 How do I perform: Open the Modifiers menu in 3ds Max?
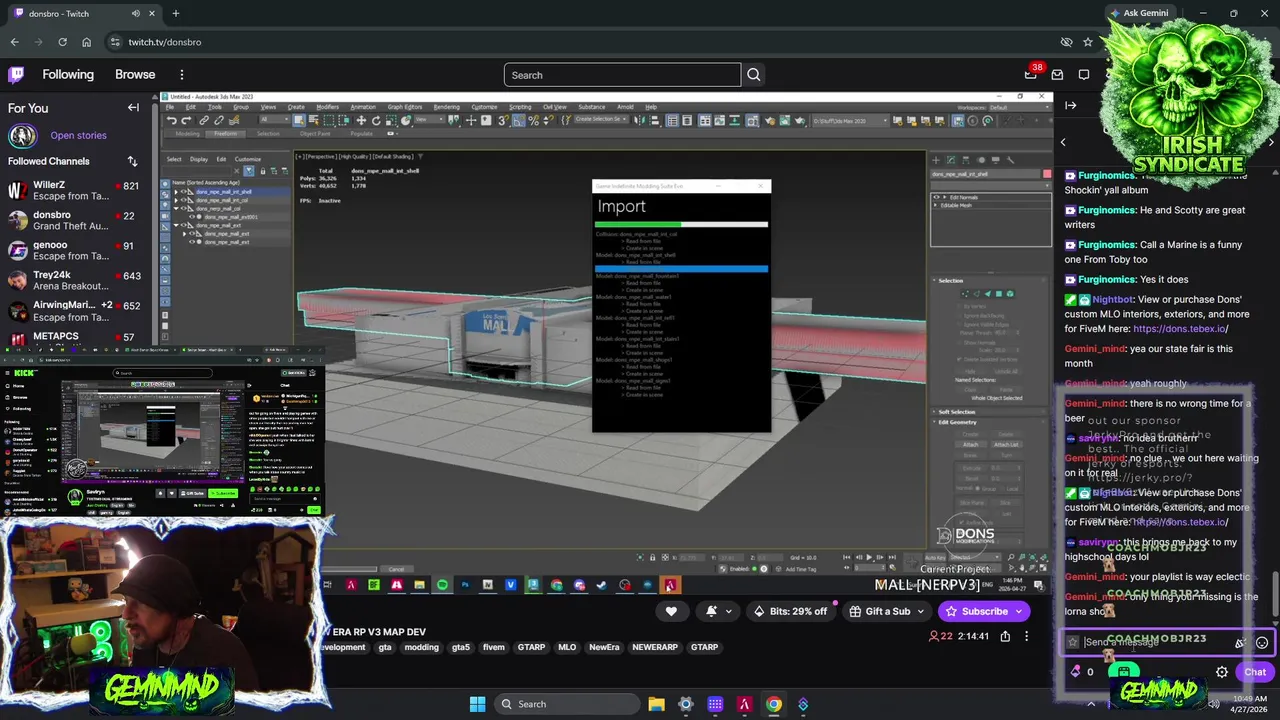click(x=327, y=107)
